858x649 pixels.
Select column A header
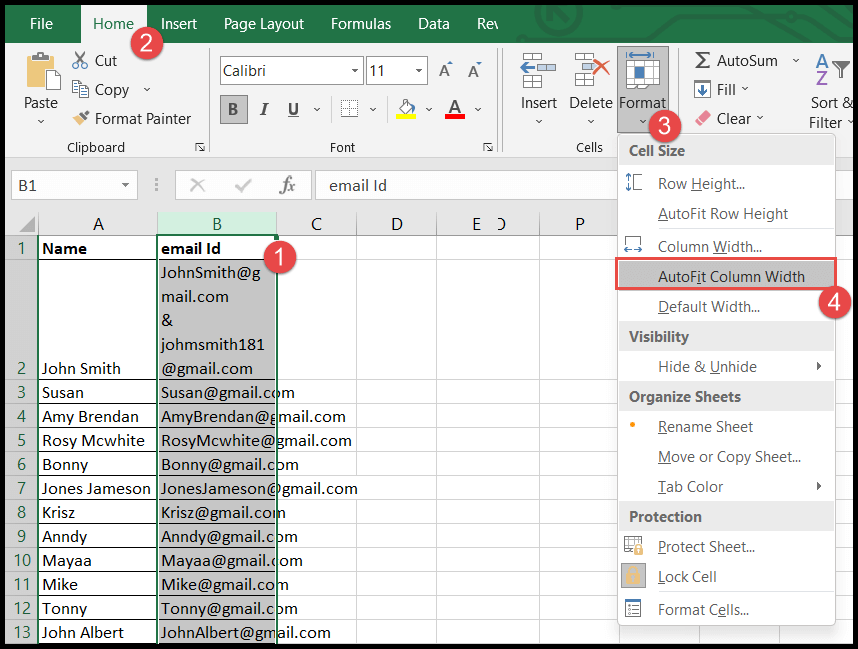[98, 224]
